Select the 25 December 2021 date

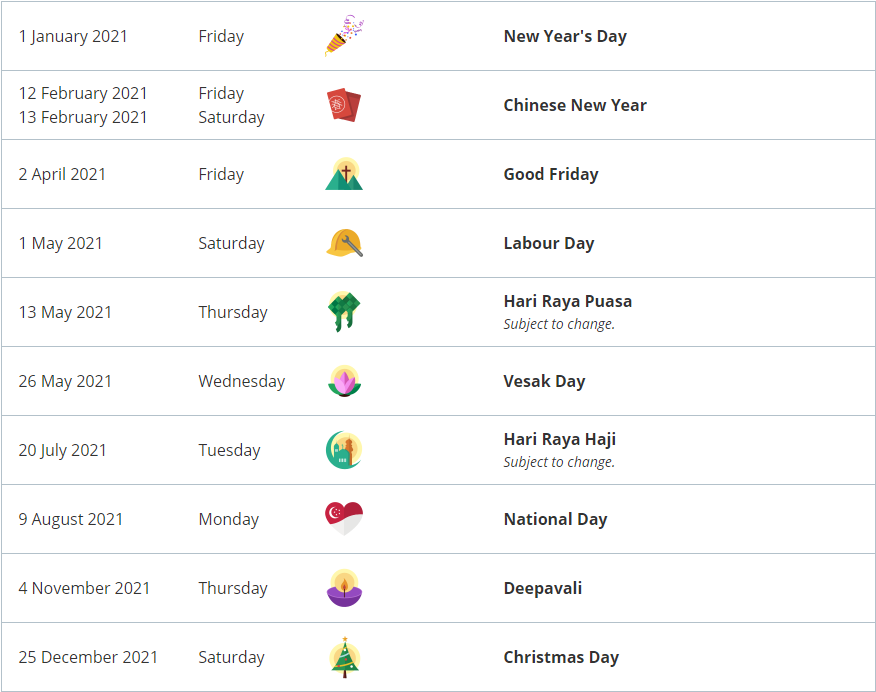[88, 657]
